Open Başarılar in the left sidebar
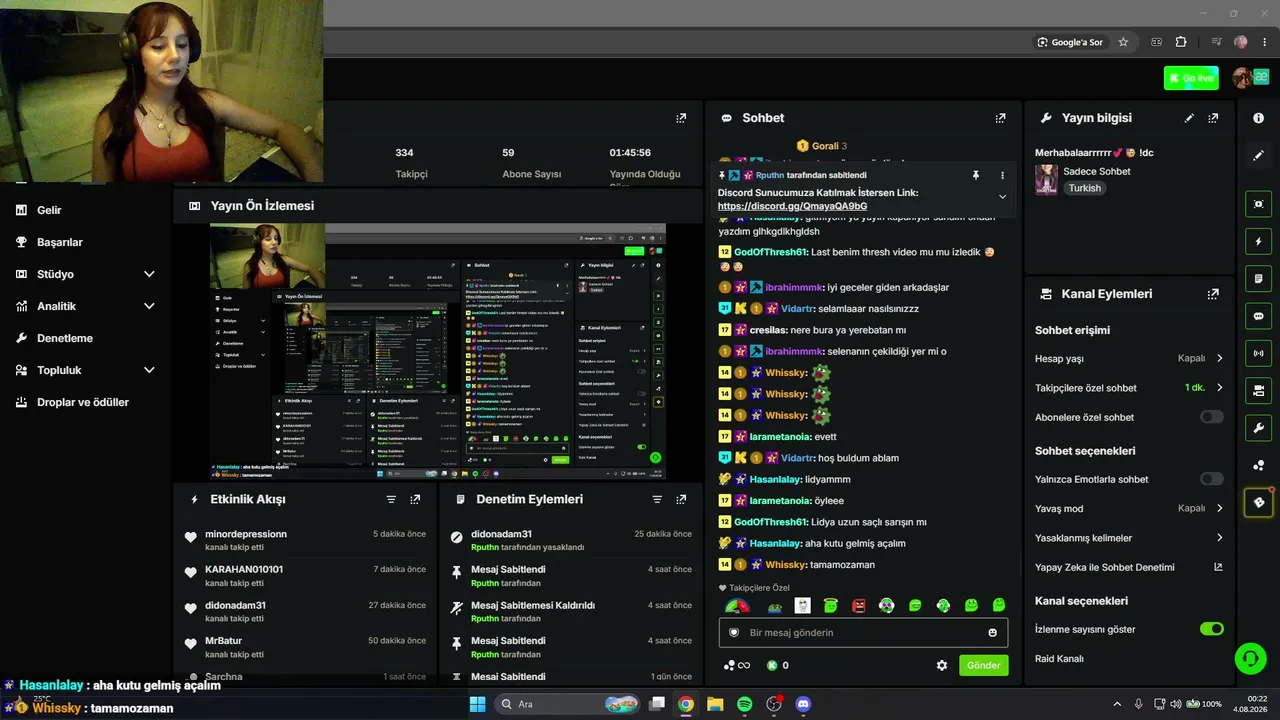 (x=59, y=242)
